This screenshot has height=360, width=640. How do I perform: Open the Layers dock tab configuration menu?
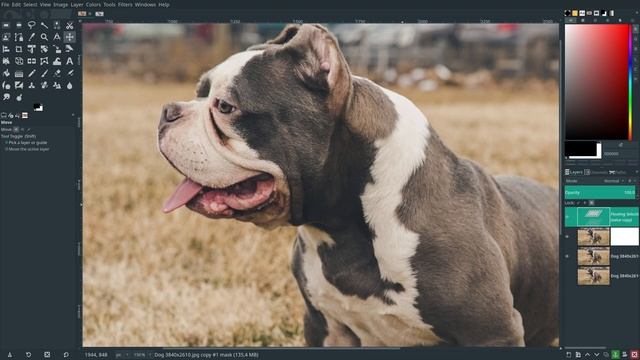pyautogui.click(x=636, y=172)
